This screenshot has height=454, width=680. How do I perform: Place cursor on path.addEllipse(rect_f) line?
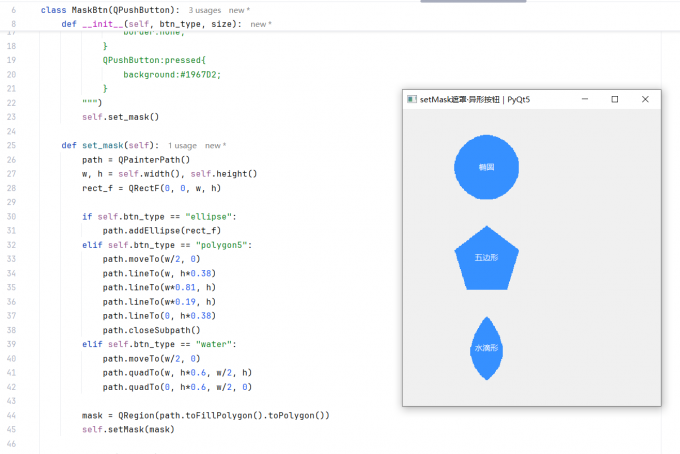coord(162,231)
